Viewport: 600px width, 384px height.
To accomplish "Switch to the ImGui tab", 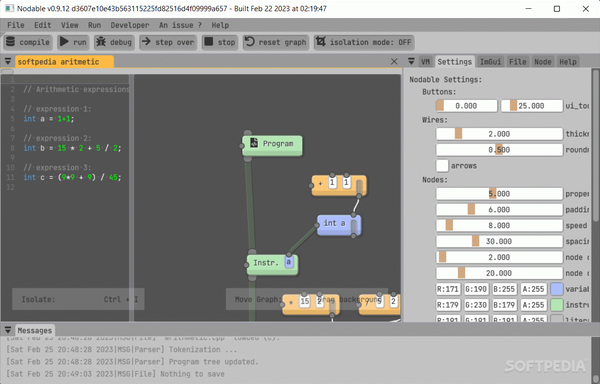I will pos(491,62).
